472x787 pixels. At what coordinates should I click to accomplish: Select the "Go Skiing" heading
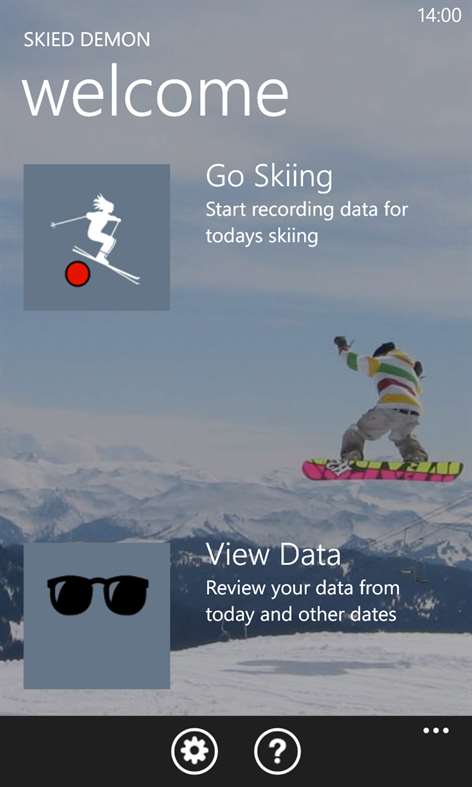tap(269, 177)
